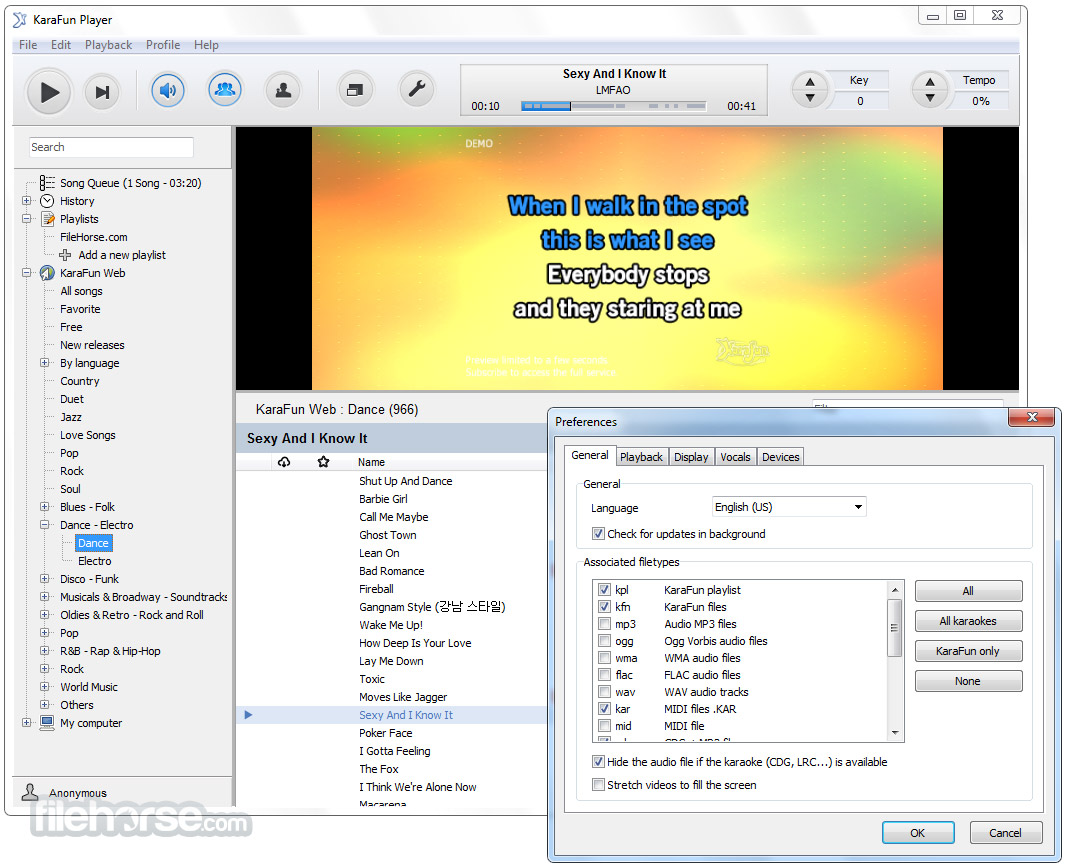1066x867 pixels.
Task: Switch to the Vocals preferences tab
Action: (x=735, y=457)
